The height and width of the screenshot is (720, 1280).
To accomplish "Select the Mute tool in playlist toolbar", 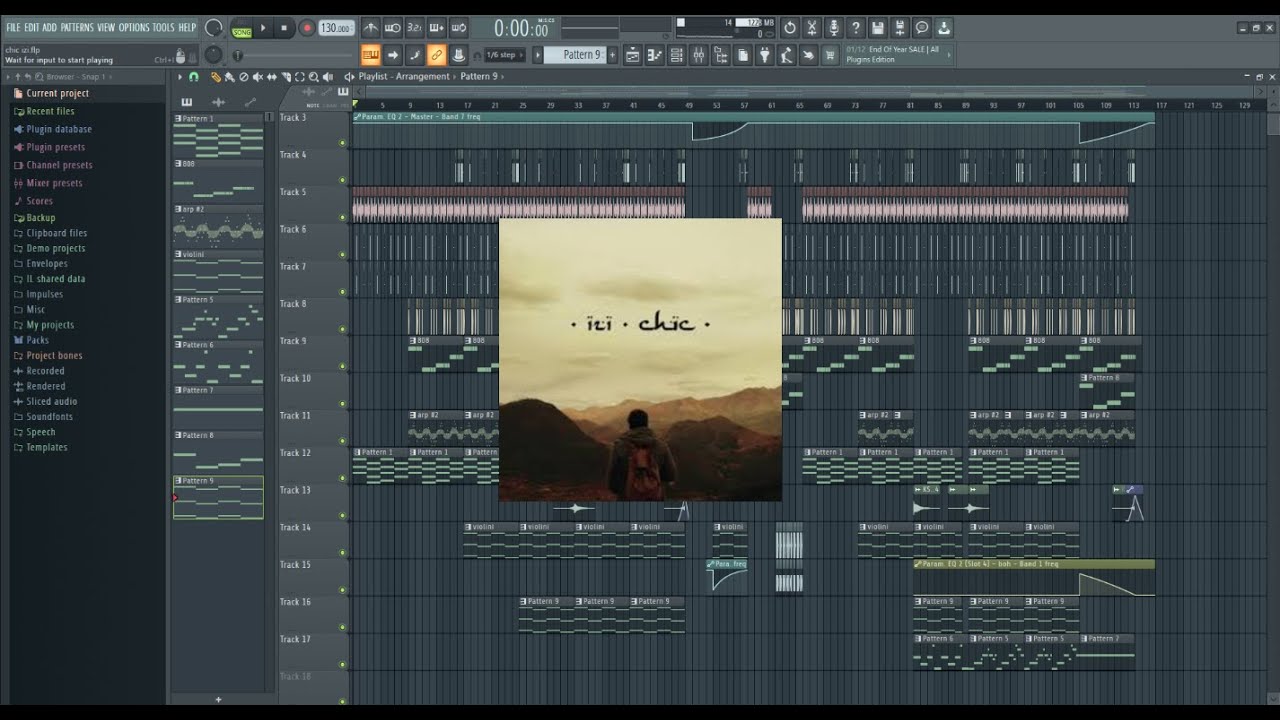I will (257, 76).
